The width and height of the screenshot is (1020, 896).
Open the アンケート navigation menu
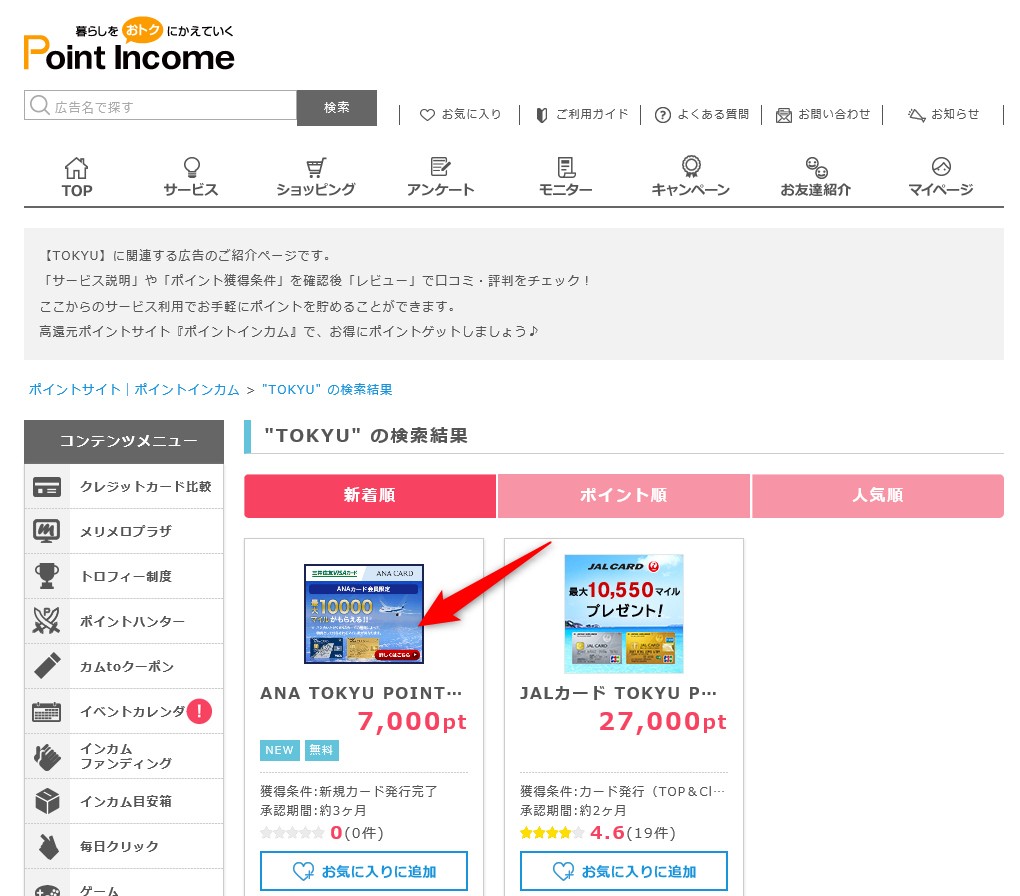click(440, 177)
